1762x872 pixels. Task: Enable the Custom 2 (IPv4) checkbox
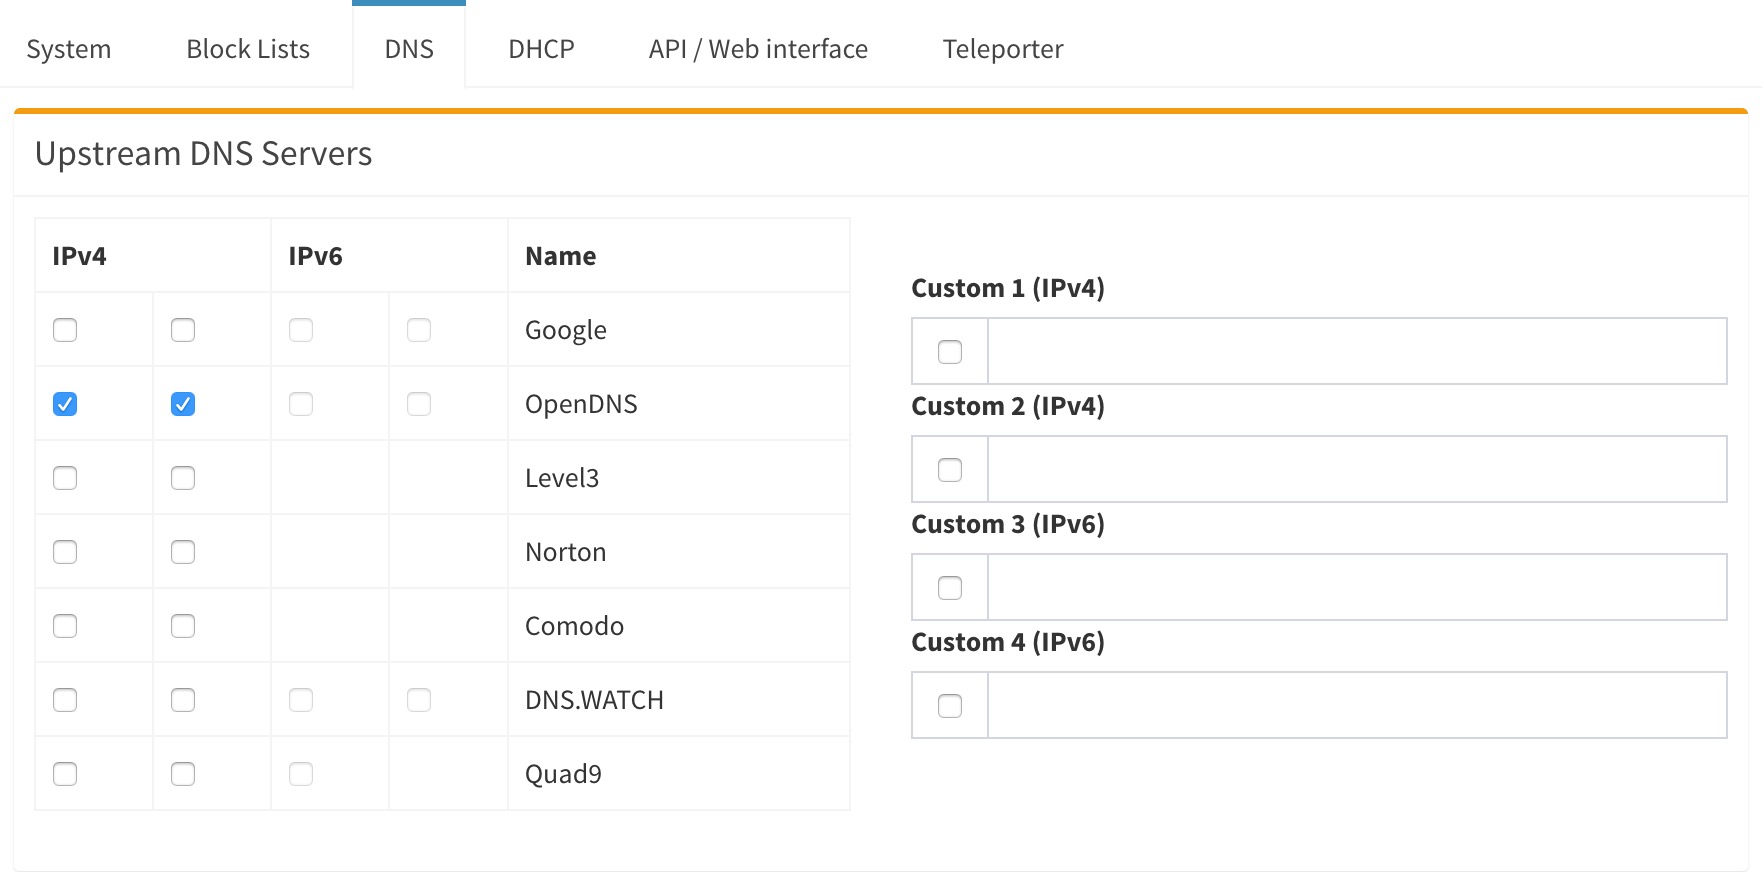click(950, 470)
